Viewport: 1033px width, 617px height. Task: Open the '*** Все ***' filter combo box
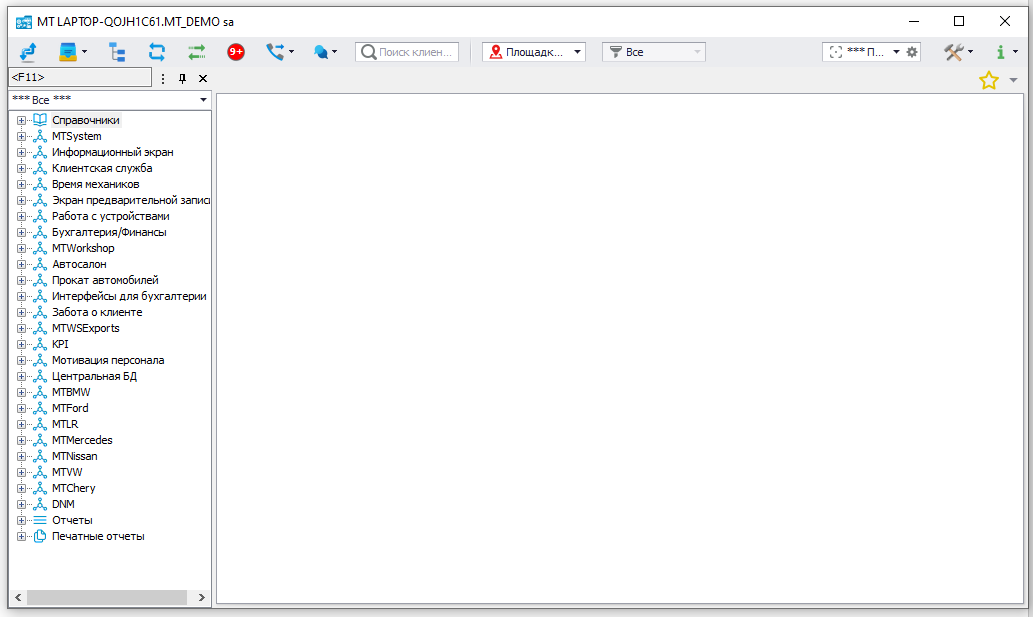(x=109, y=100)
